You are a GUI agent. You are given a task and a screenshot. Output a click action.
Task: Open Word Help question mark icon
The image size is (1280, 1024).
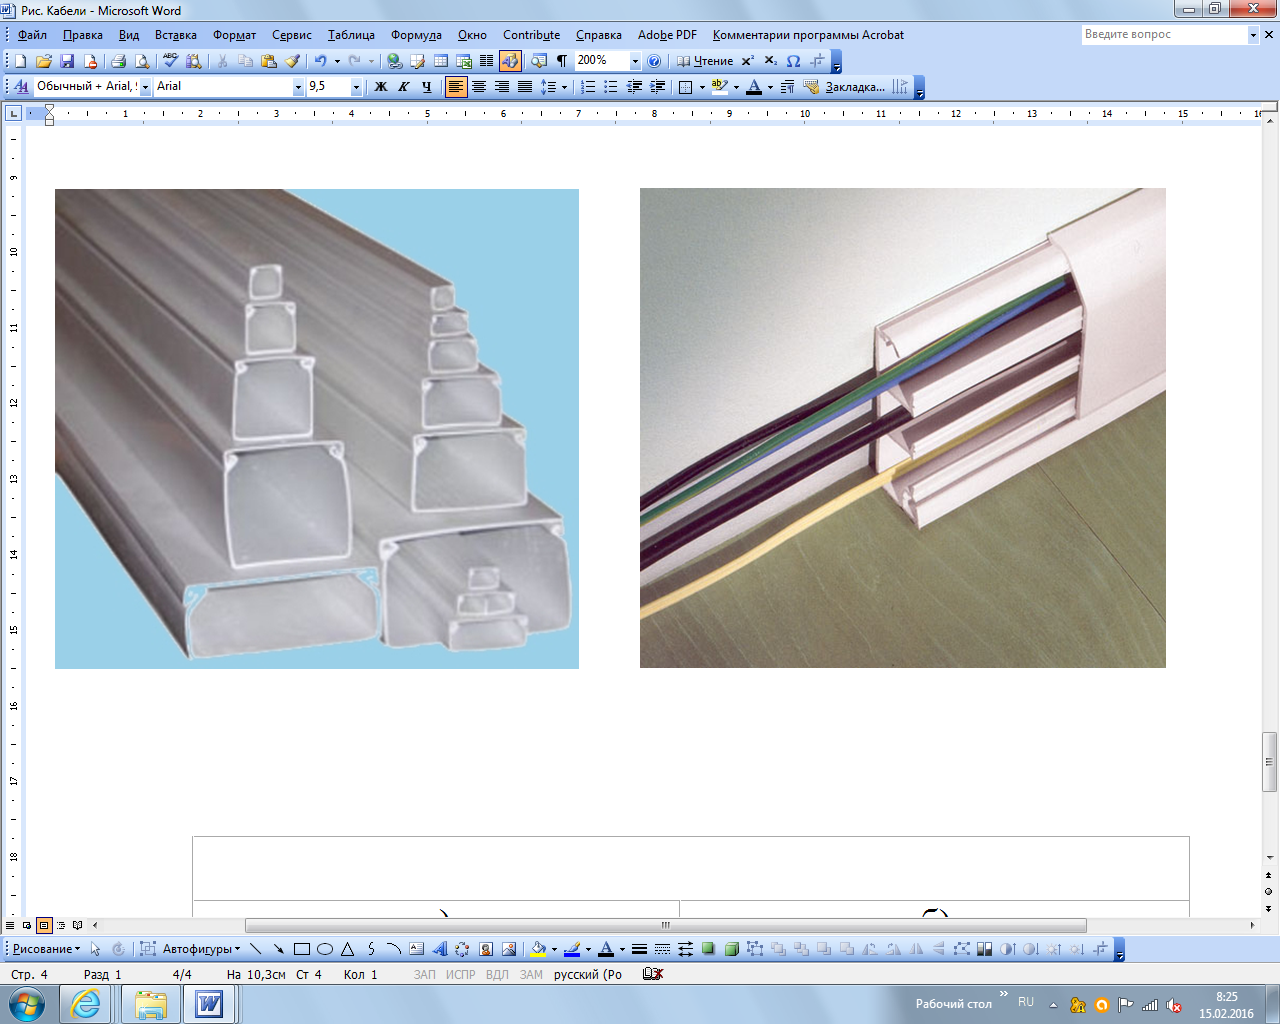[654, 61]
